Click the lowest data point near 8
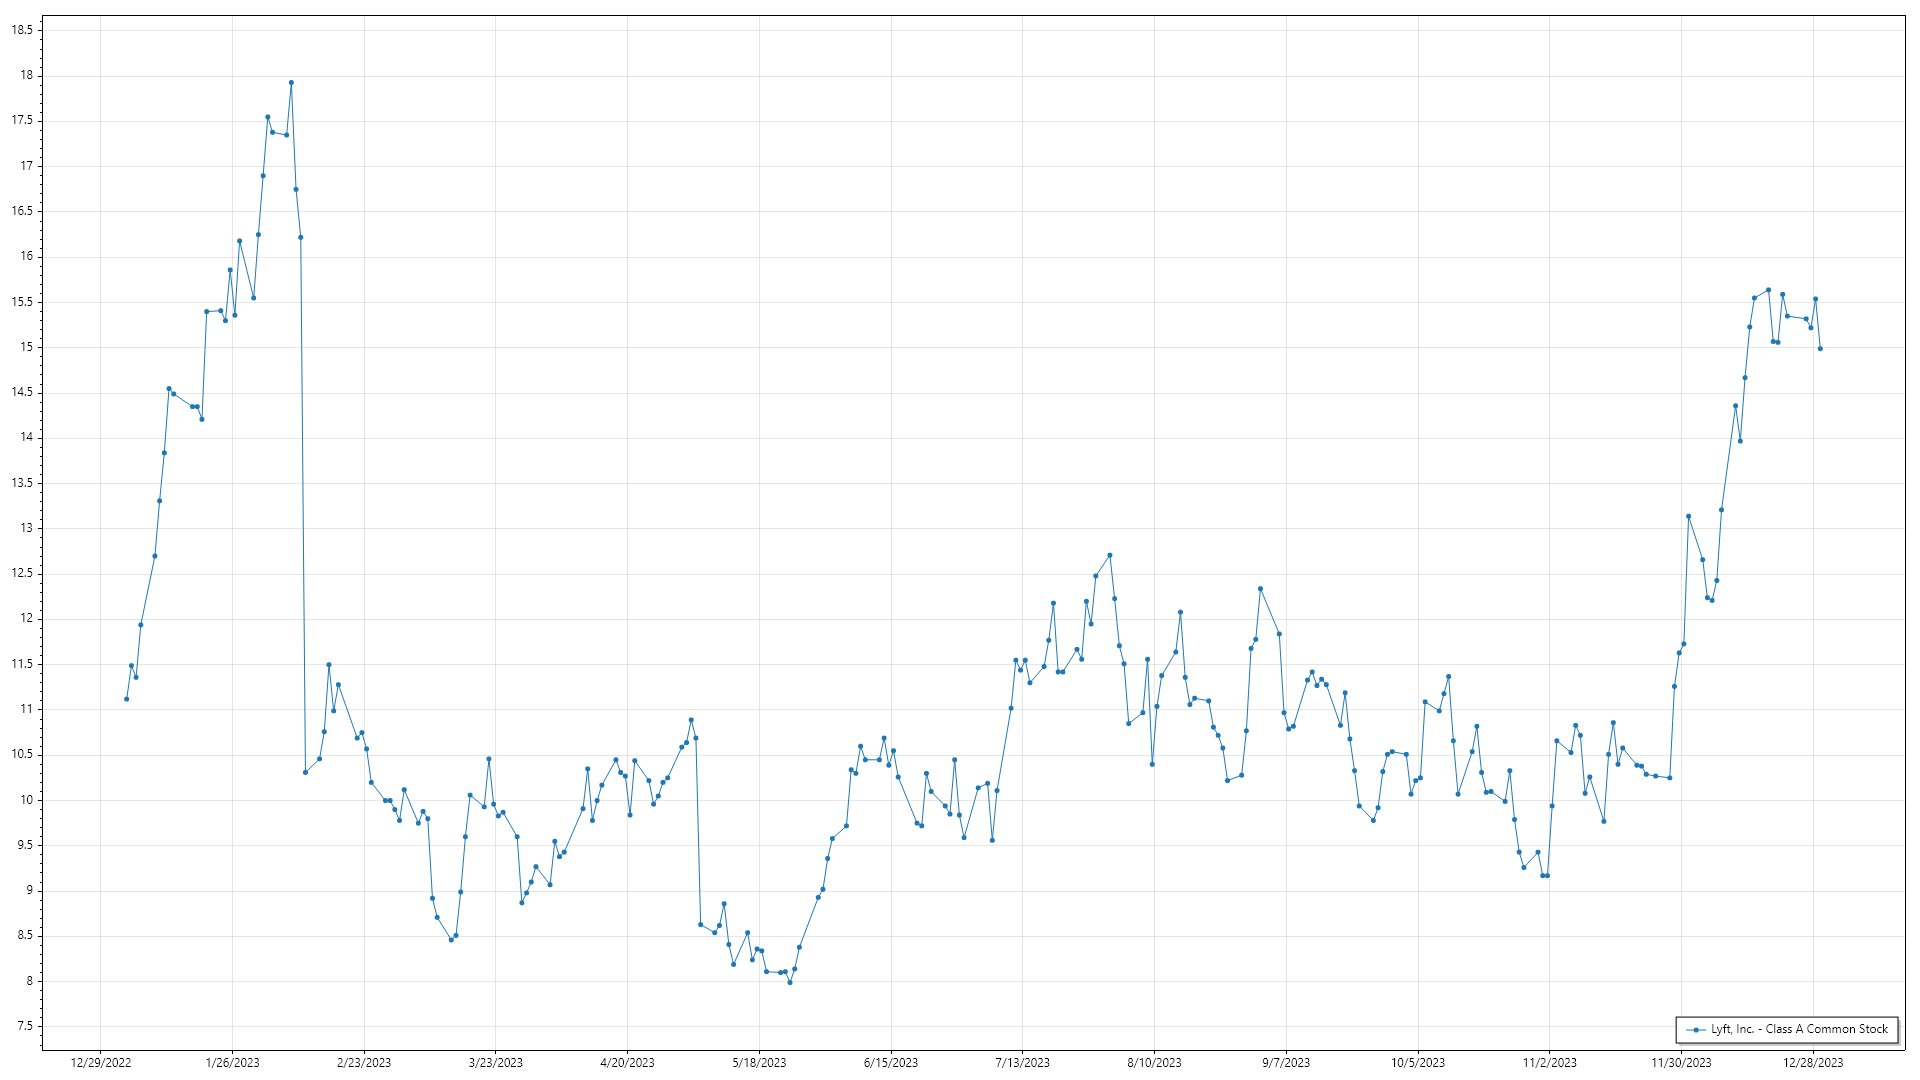 tap(790, 982)
